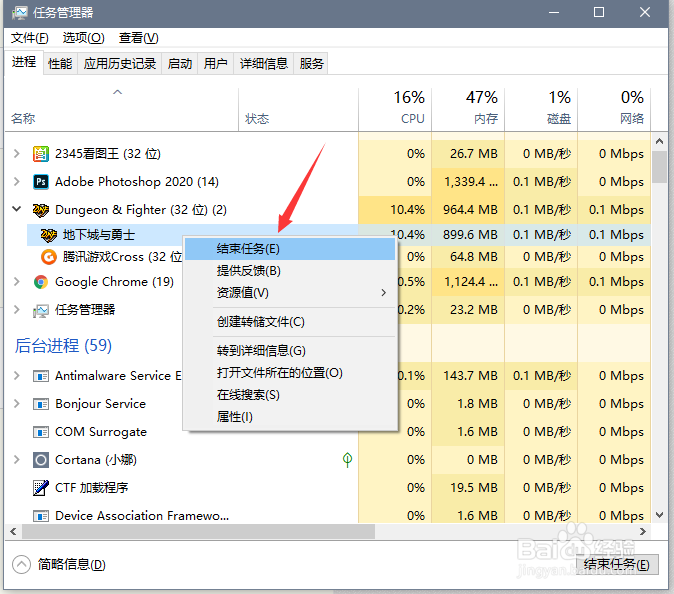Click the Device Association Framework icon
Image resolution: width=674 pixels, height=594 pixels.
coord(41,516)
